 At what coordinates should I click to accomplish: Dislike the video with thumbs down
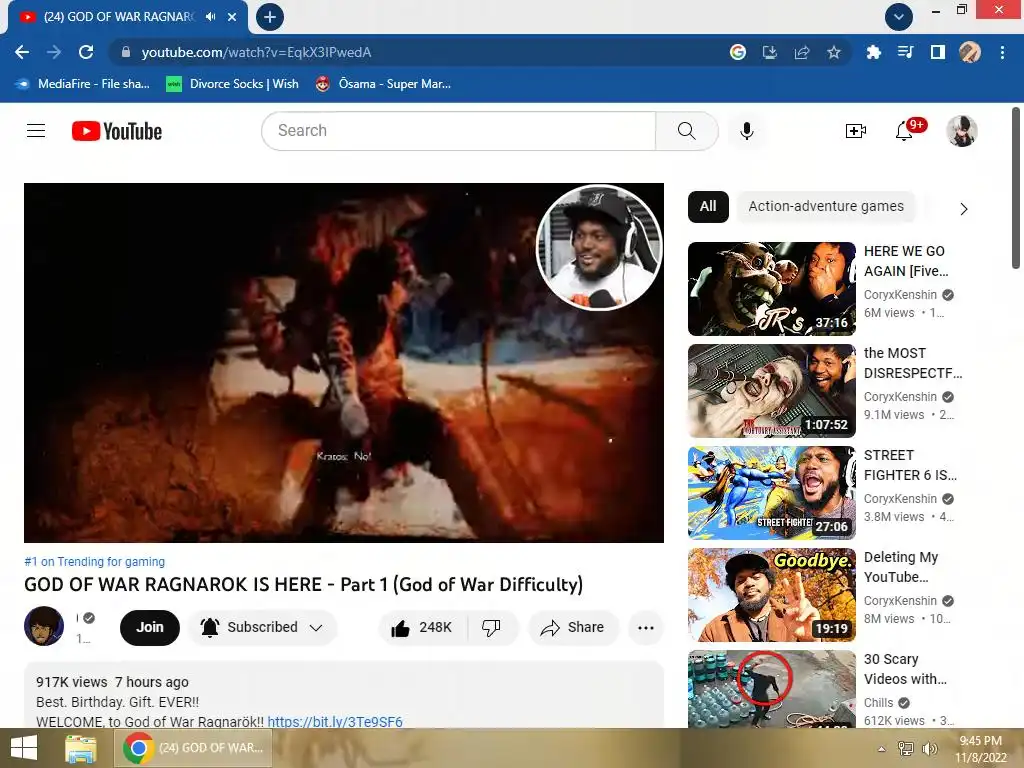tap(491, 628)
